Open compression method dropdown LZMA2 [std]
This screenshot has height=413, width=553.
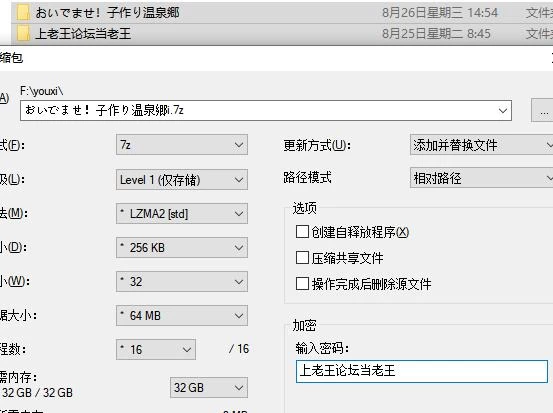182,213
